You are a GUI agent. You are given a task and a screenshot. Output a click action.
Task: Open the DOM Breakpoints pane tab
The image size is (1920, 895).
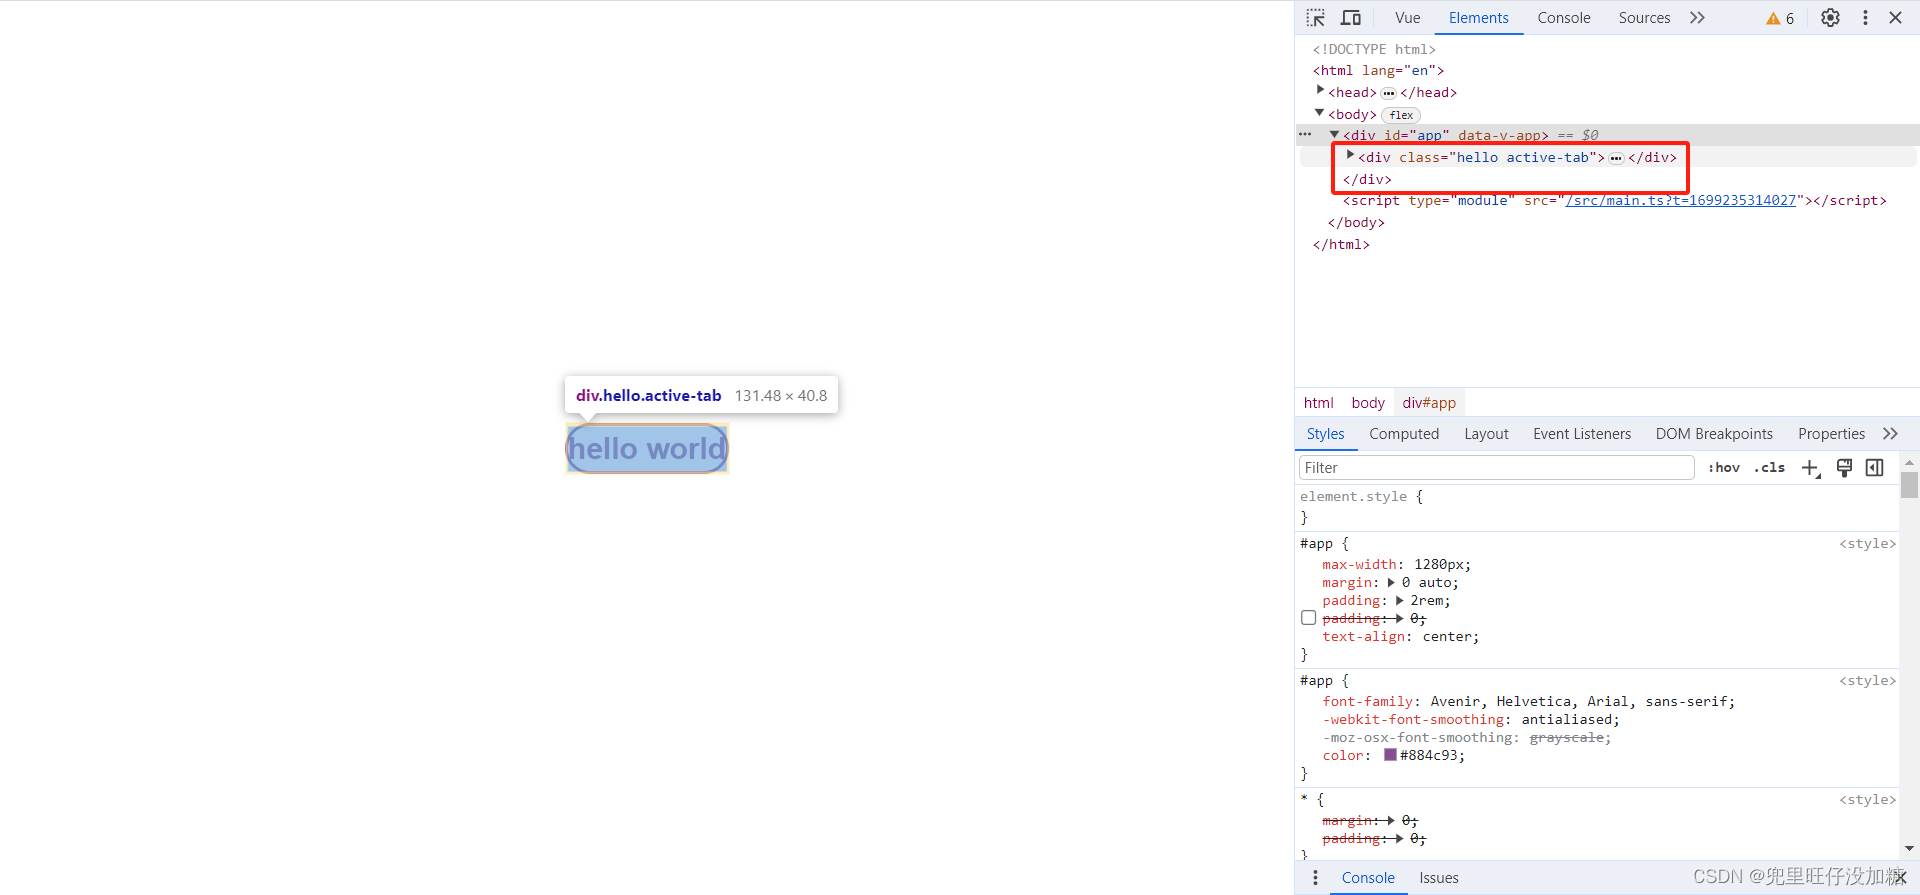pos(1714,434)
